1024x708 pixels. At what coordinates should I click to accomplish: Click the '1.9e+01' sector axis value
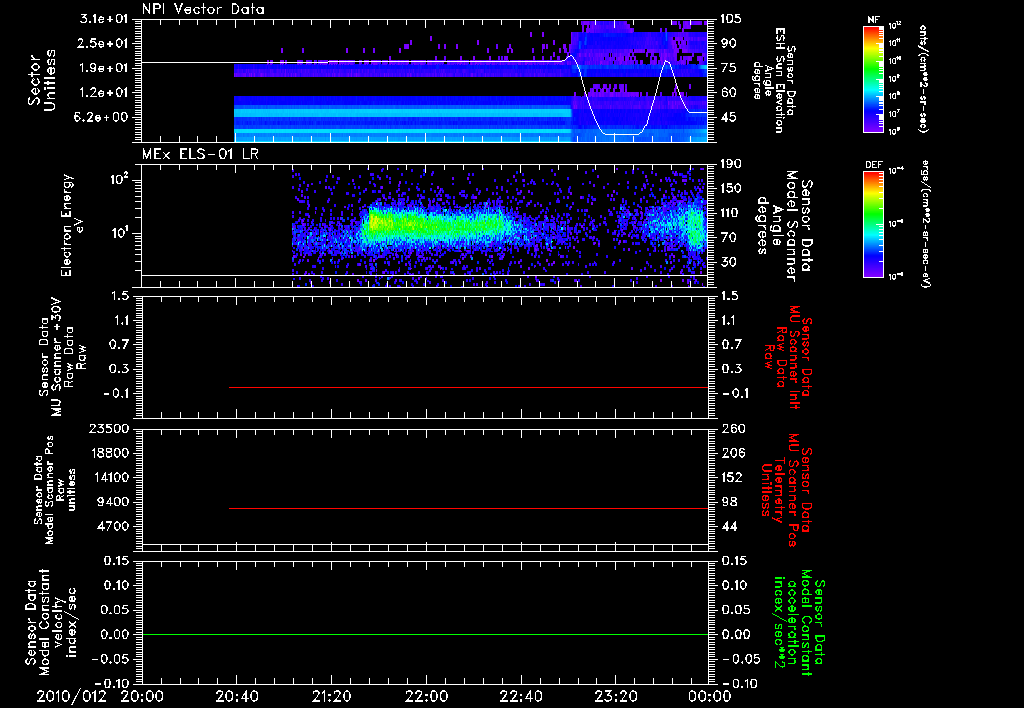click(103, 68)
